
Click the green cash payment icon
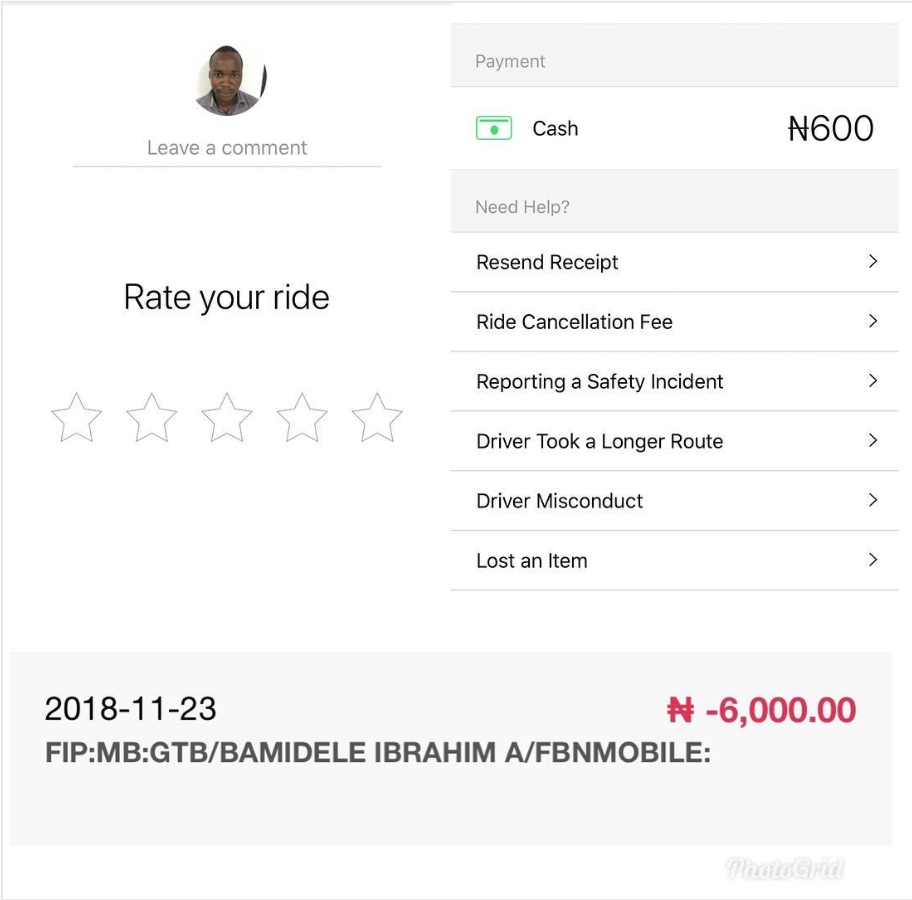pyautogui.click(x=494, y=129)
